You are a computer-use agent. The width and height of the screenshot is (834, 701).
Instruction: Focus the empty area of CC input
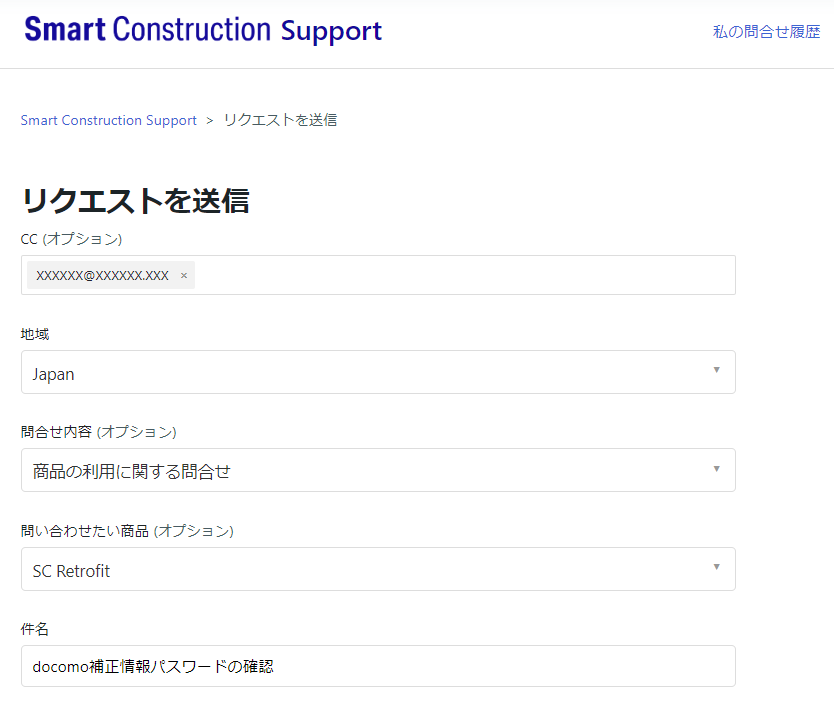463,275
